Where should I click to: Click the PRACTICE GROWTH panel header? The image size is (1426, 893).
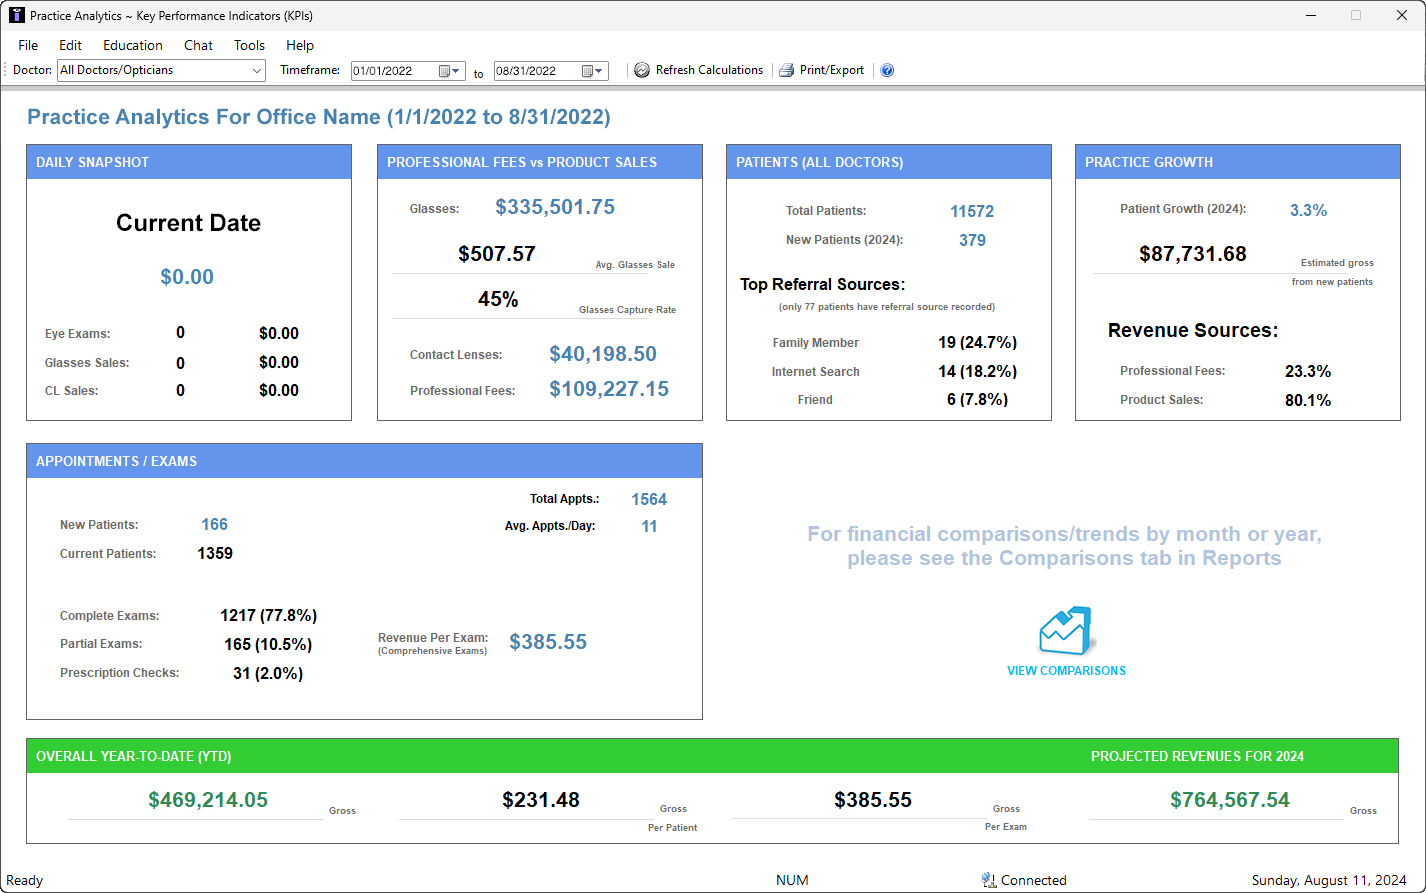(1238, 162)
